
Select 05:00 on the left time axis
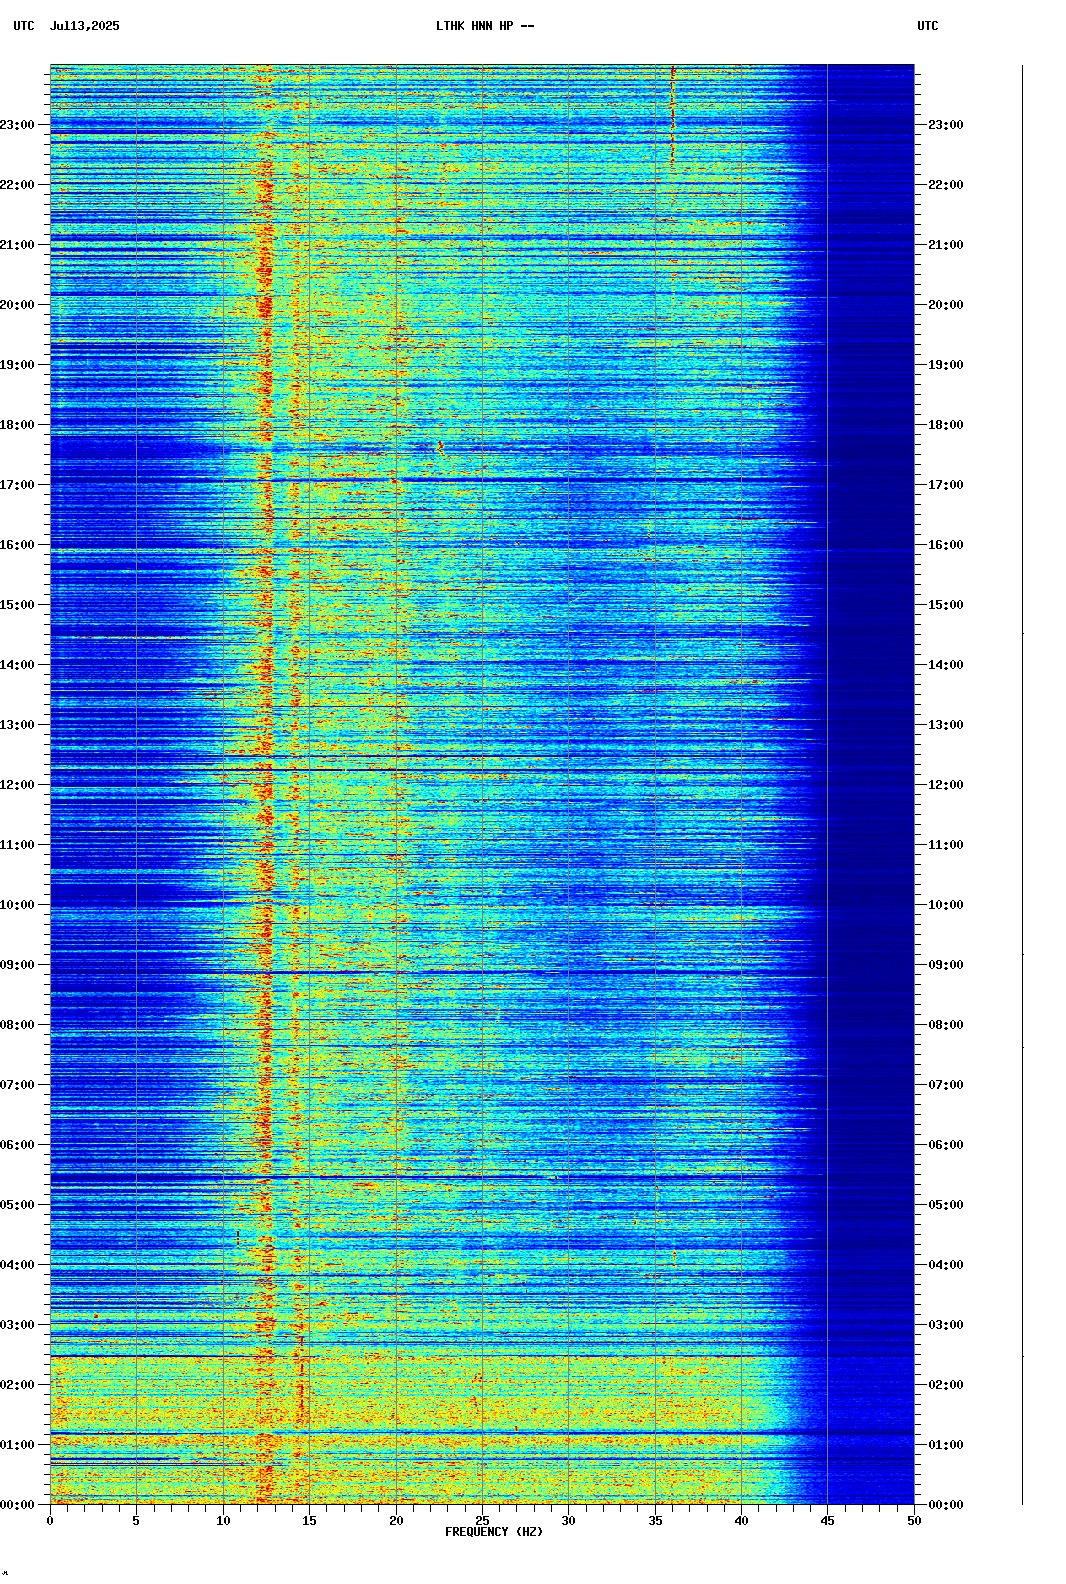click(x=17, y=1205)
